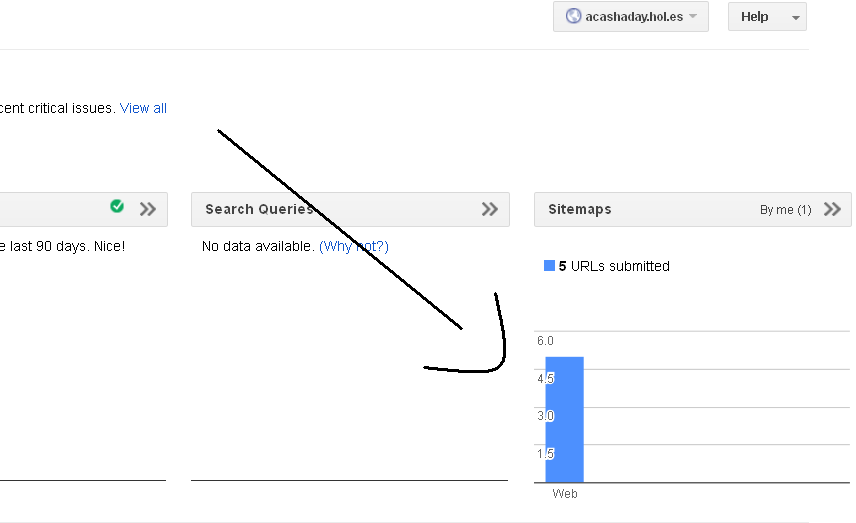856x523 pixels.
Task: Click the 6.0 value on the chart axis
Action: [545, 341]
